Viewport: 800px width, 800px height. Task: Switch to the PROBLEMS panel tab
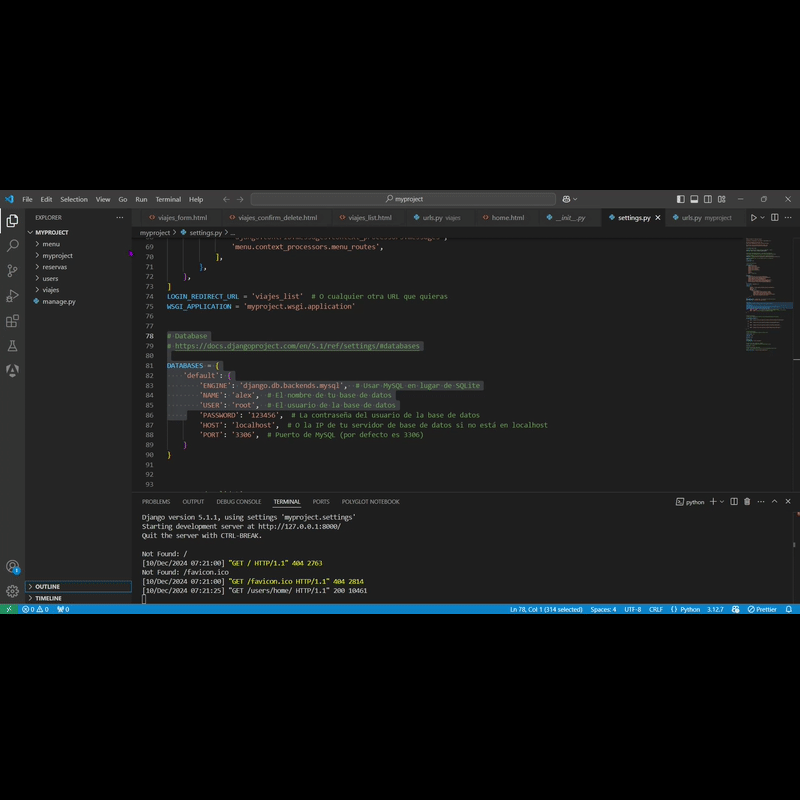point(156,502)
